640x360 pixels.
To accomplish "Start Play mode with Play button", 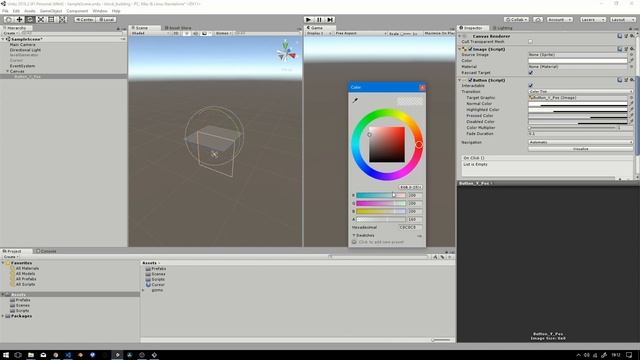I will coord(309,19).
